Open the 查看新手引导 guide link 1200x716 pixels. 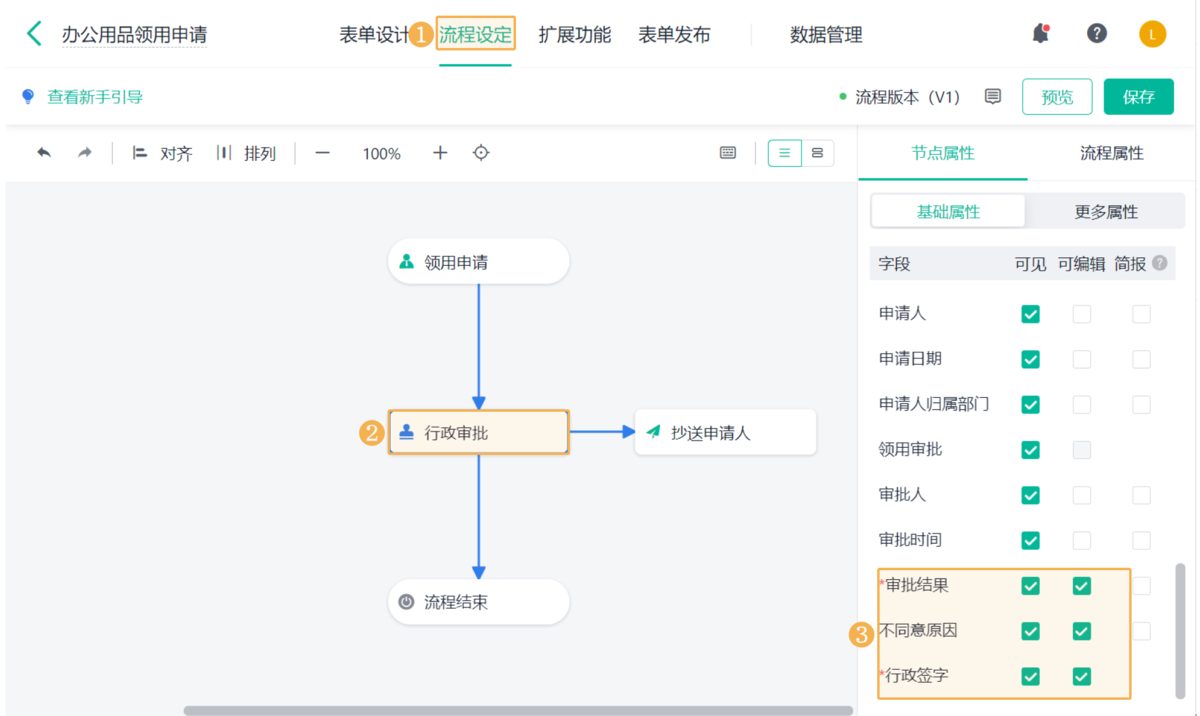click(88, 96)
